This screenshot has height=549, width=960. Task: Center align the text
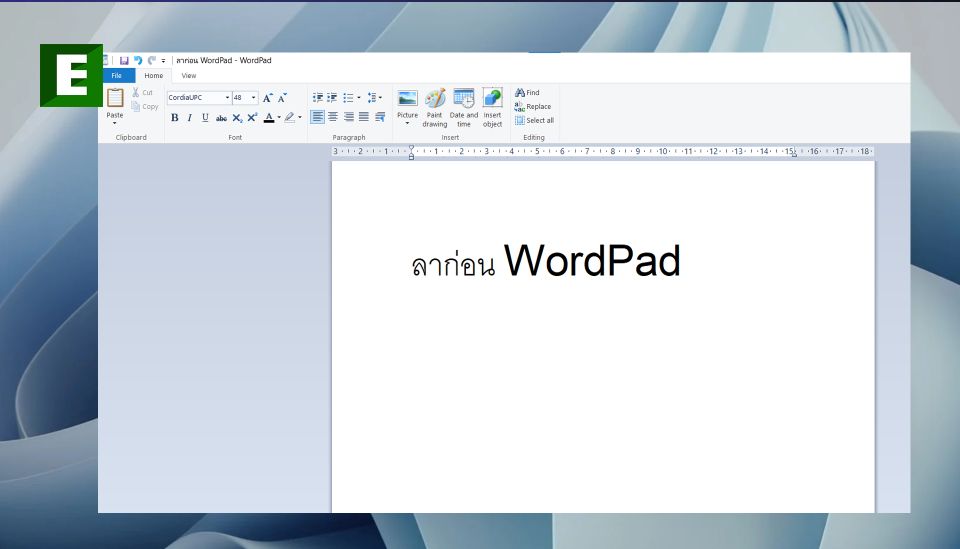333,117
